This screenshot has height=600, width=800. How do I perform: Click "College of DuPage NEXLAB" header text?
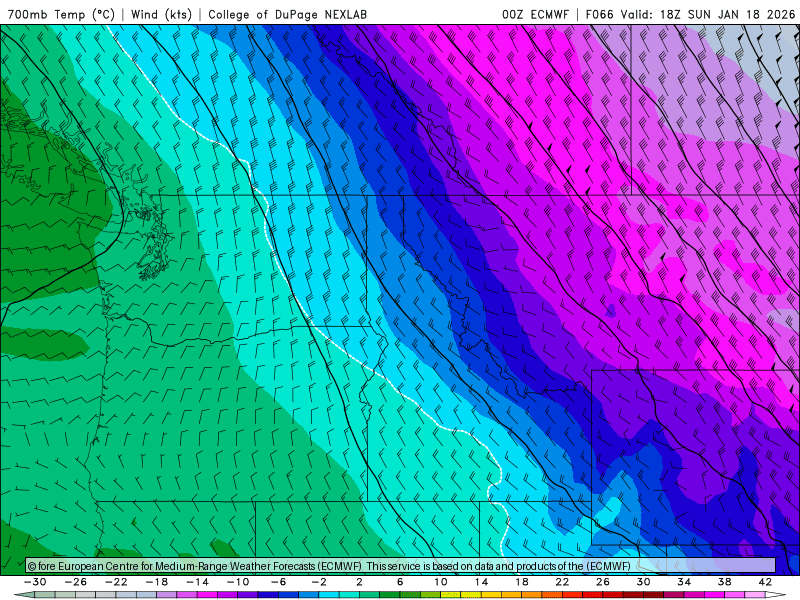point(287,14)
